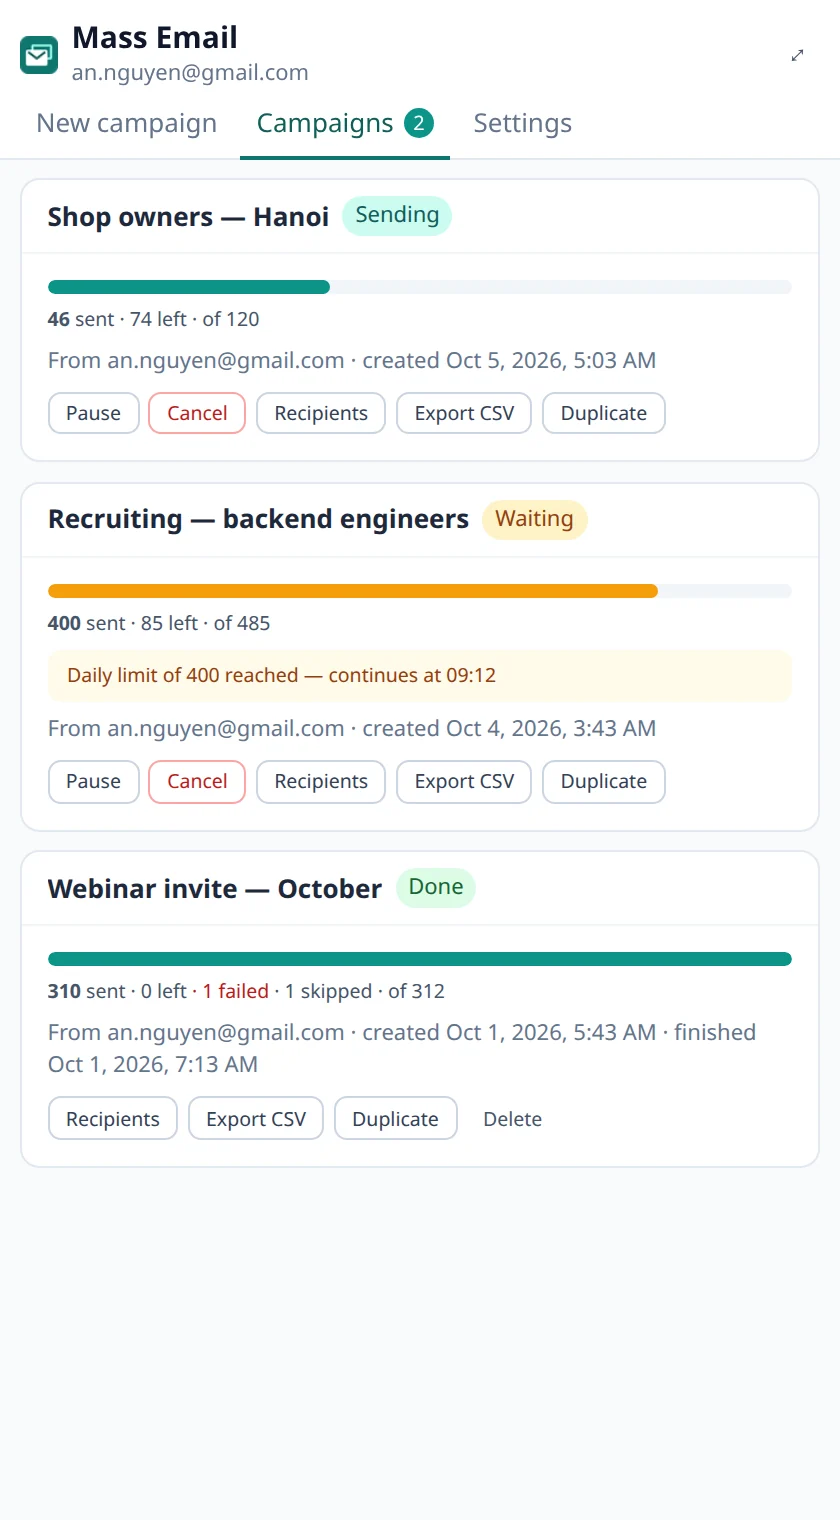The image size is (840, 1520).
Task: Expand the panel with the arrows icon
Action: (798, 55)
